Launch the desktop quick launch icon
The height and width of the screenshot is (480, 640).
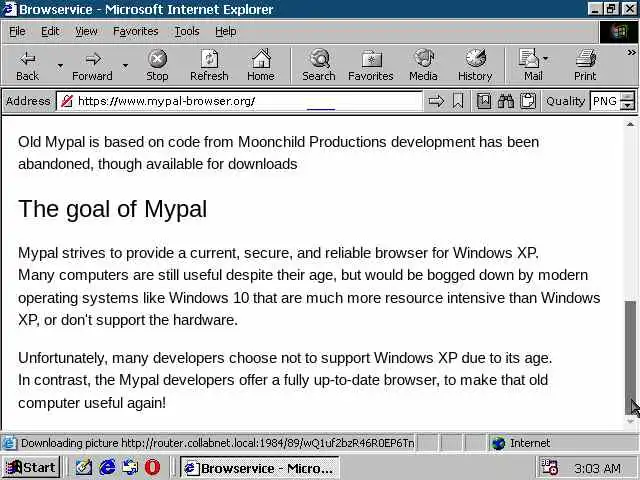[x=83, y=467]
